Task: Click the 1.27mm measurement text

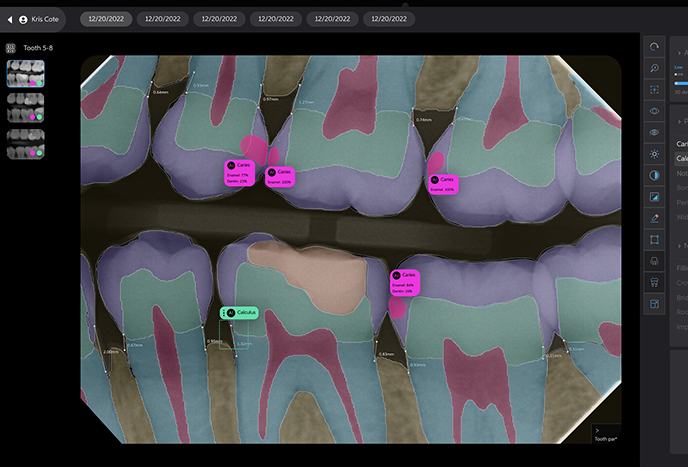Action: click(x=306, y=102)
